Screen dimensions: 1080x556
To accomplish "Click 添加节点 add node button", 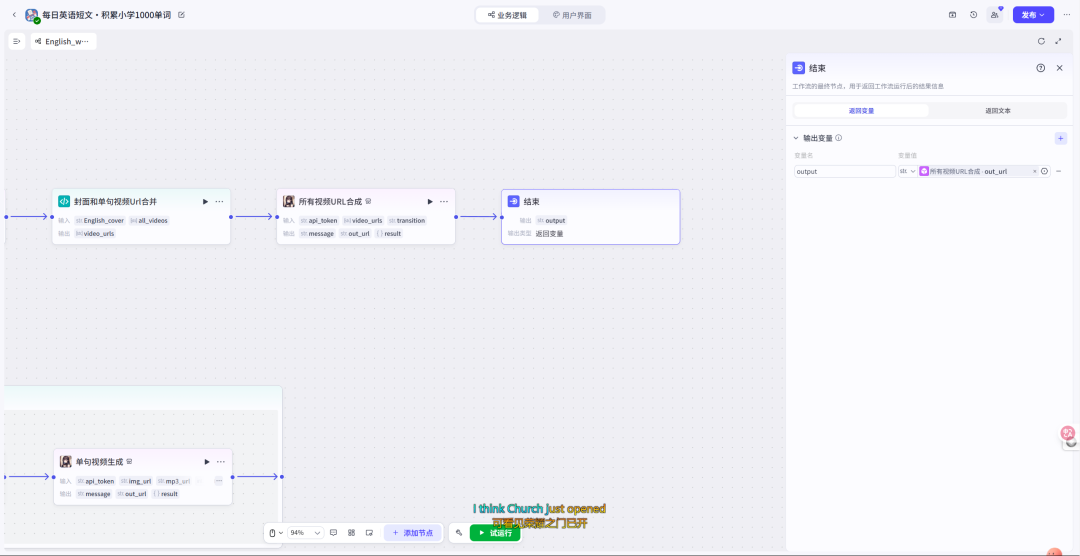I will click(x=413, y=533).
